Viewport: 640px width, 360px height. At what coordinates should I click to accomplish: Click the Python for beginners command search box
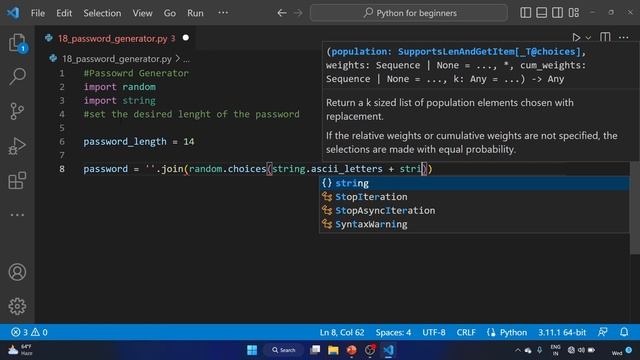pyautogui.click(x=409, y=13)
